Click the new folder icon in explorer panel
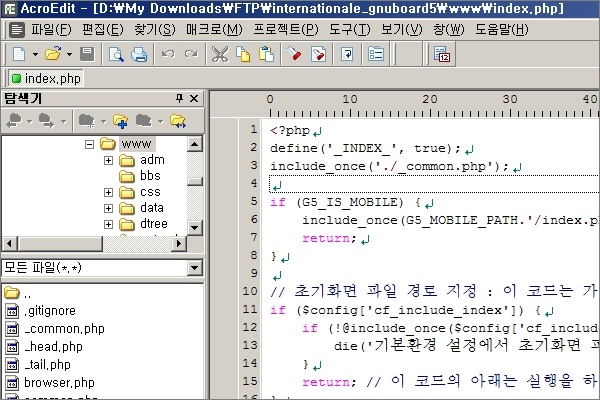 (x=121, y=121)
